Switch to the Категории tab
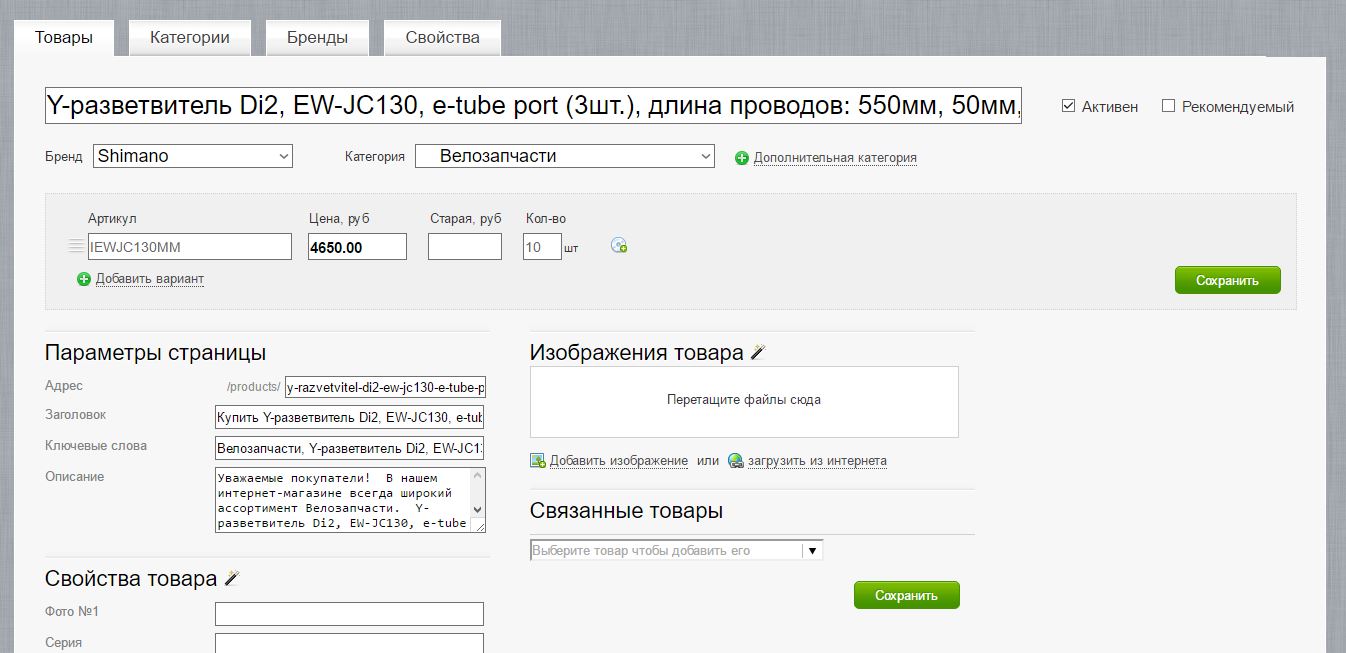This screenshot has width=1346, height=653. coord(190,38)
